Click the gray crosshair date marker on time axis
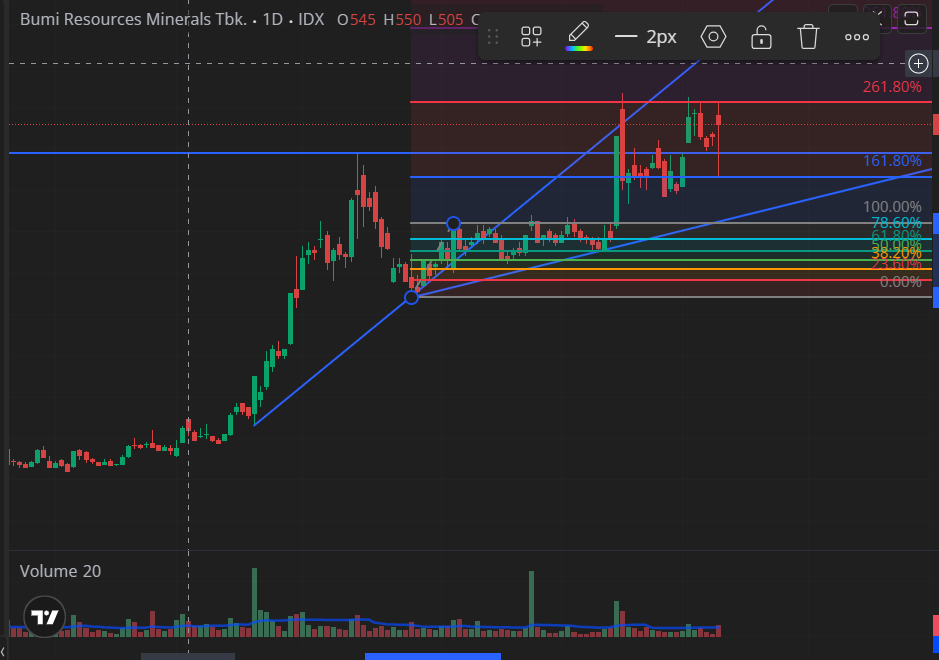939x660 pixels. (x=188, y=656)
